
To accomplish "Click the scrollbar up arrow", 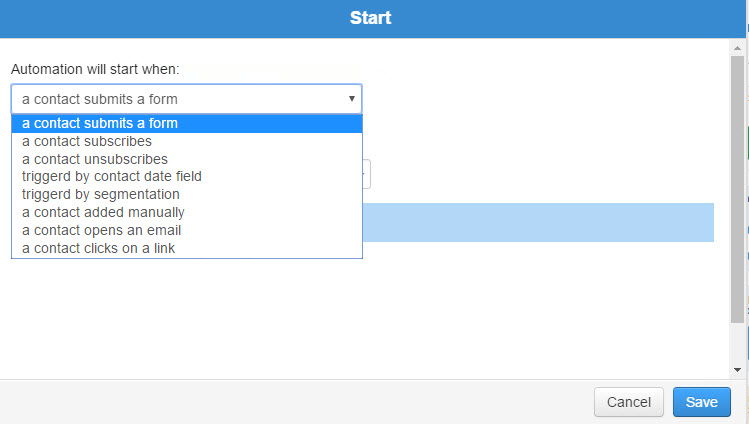I will click(737, 48).
